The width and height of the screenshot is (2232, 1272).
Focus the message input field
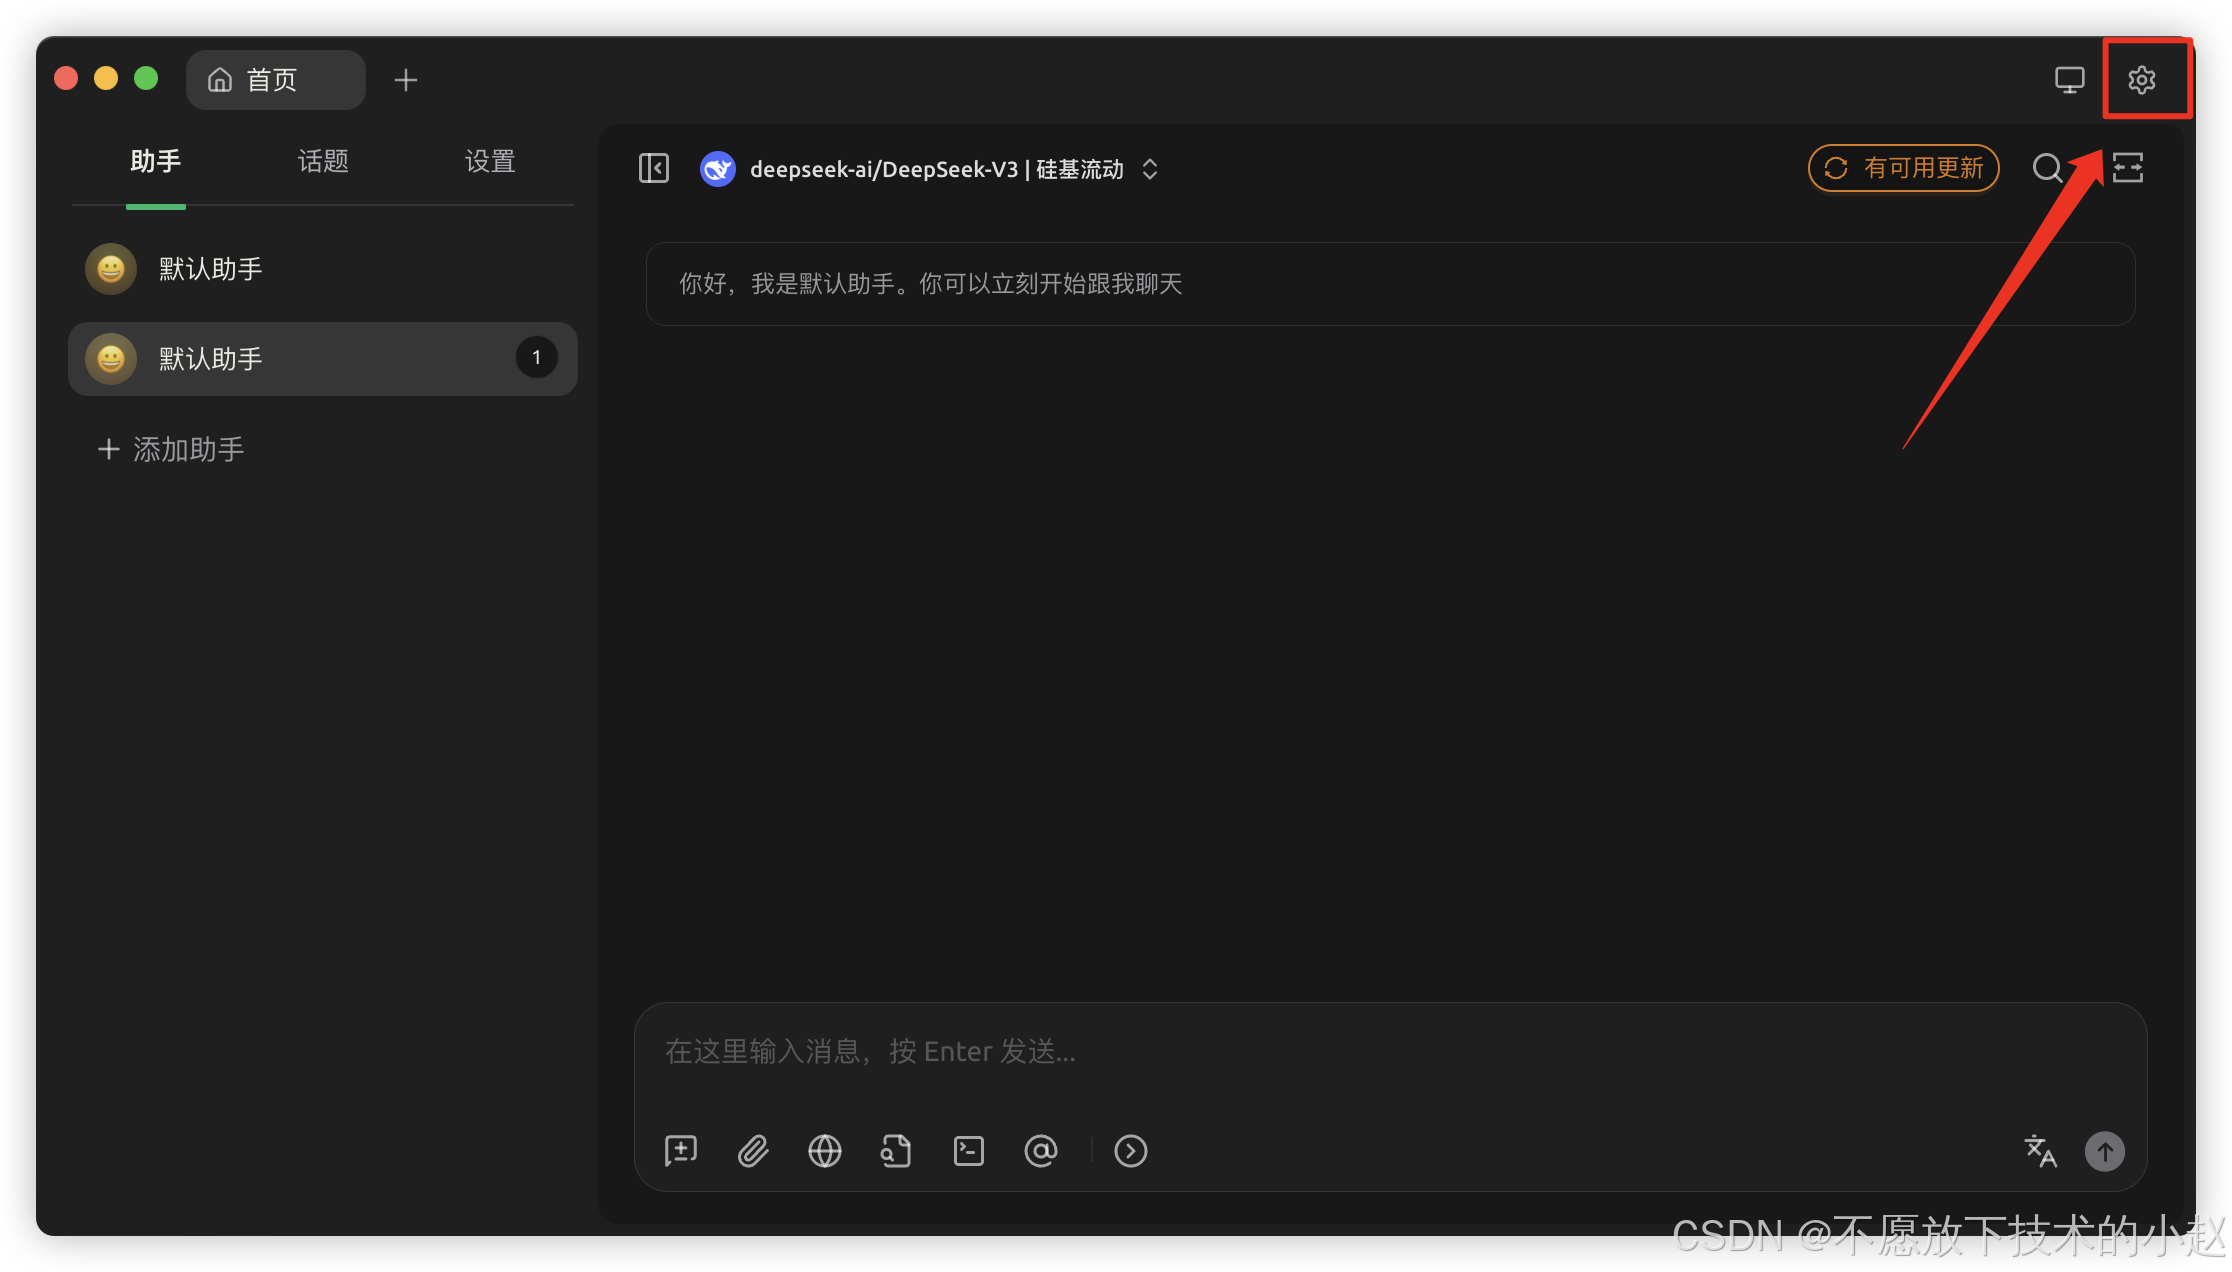pos(1390,1052)
